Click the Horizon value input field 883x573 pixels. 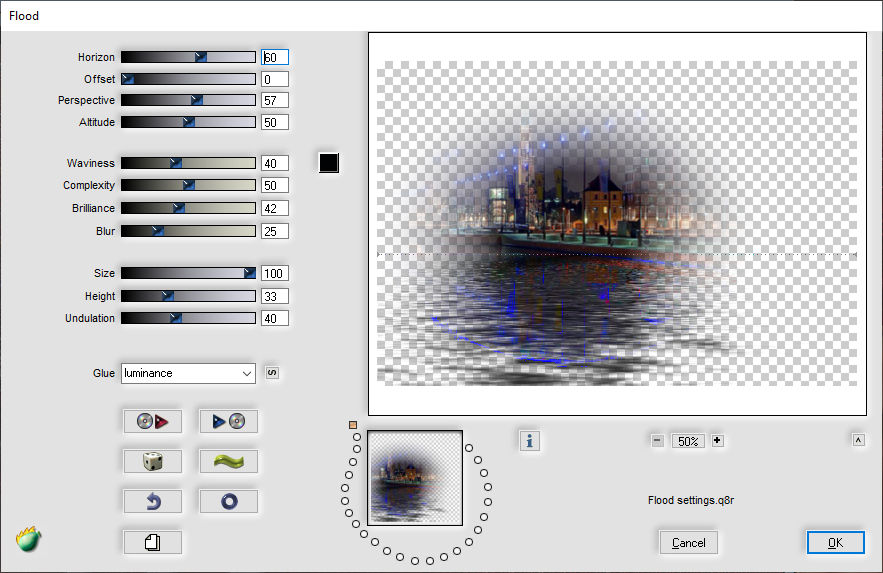pos(275,57)
